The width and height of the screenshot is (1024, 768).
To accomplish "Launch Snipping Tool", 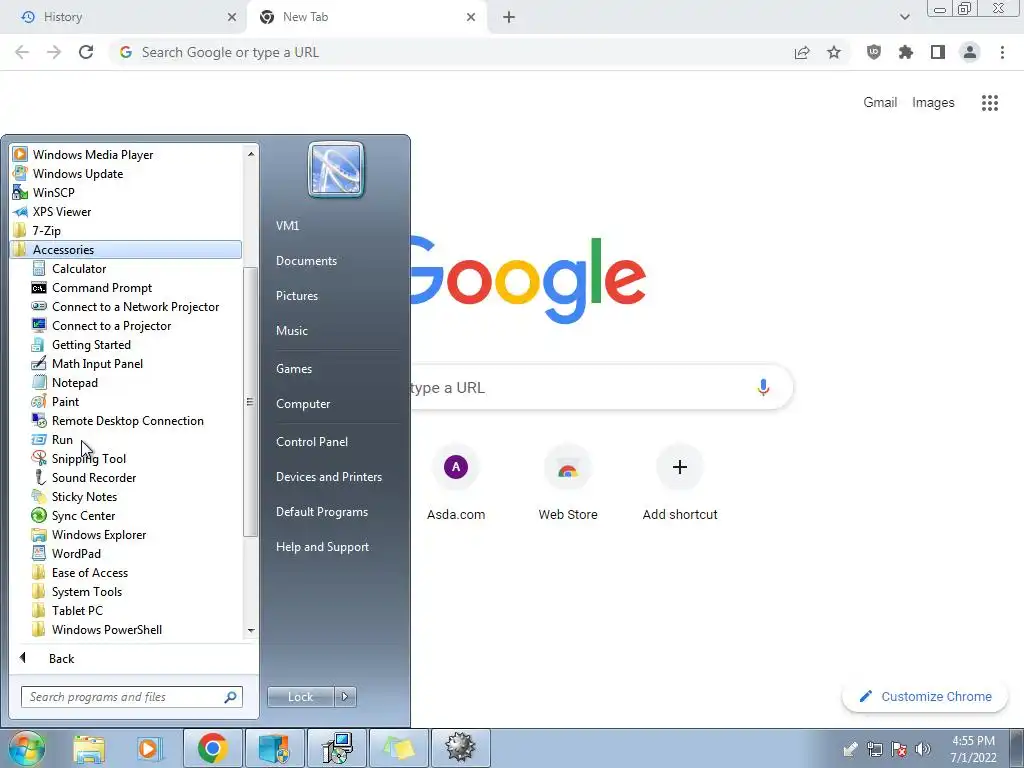I will [x=89, y=458].
